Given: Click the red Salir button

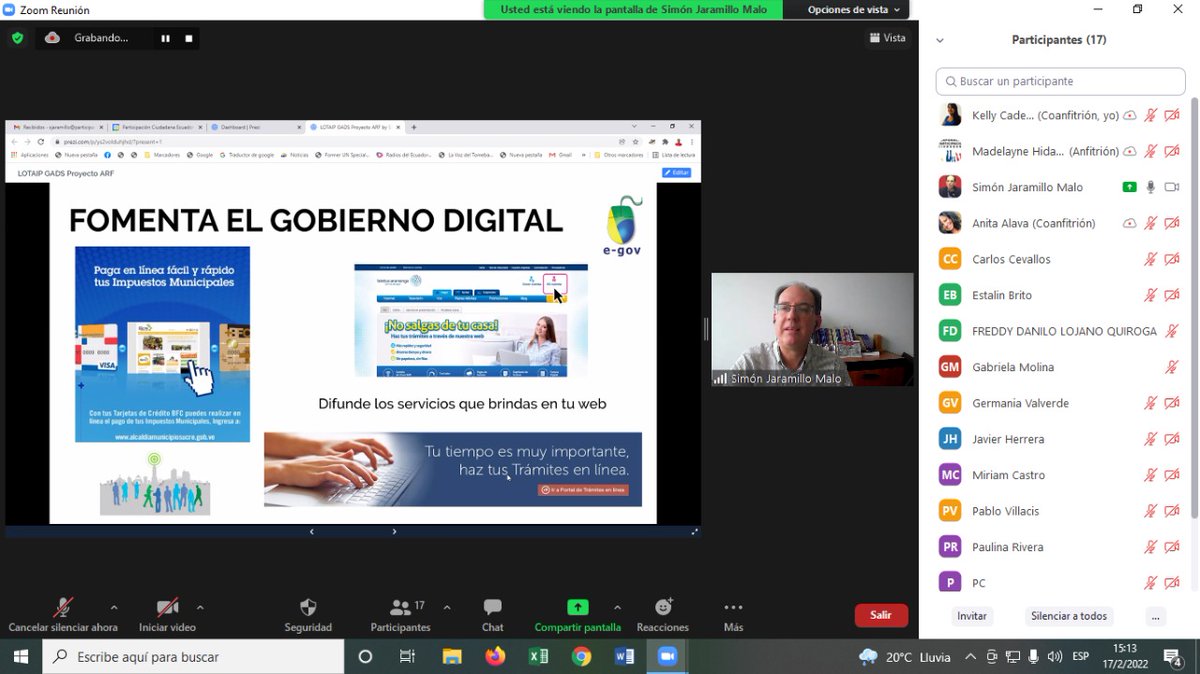Looking at the screenshot, I should click(x=881, y=615).
